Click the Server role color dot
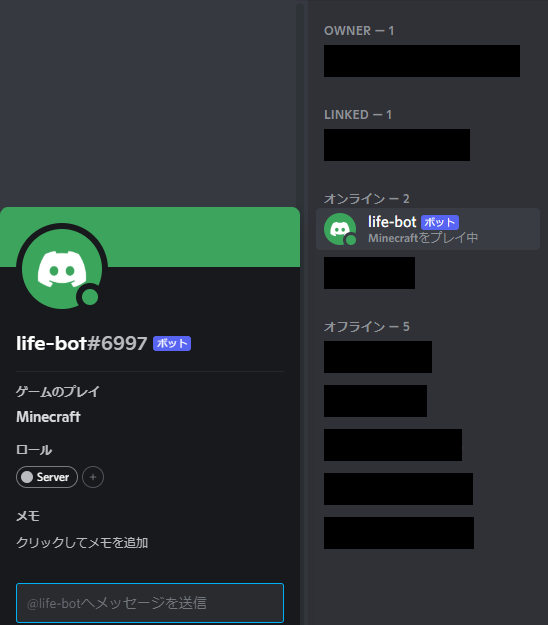The width and height of the screenshot is (548, 625). [27, 477]
